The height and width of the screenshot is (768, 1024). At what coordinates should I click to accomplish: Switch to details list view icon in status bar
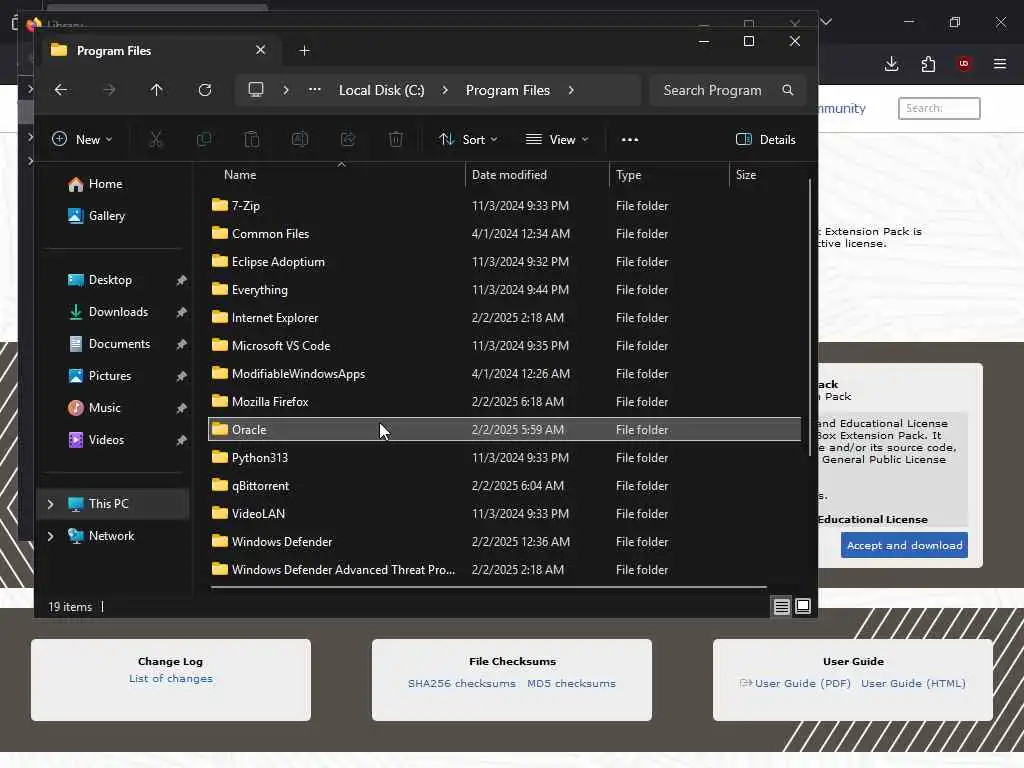782,607
